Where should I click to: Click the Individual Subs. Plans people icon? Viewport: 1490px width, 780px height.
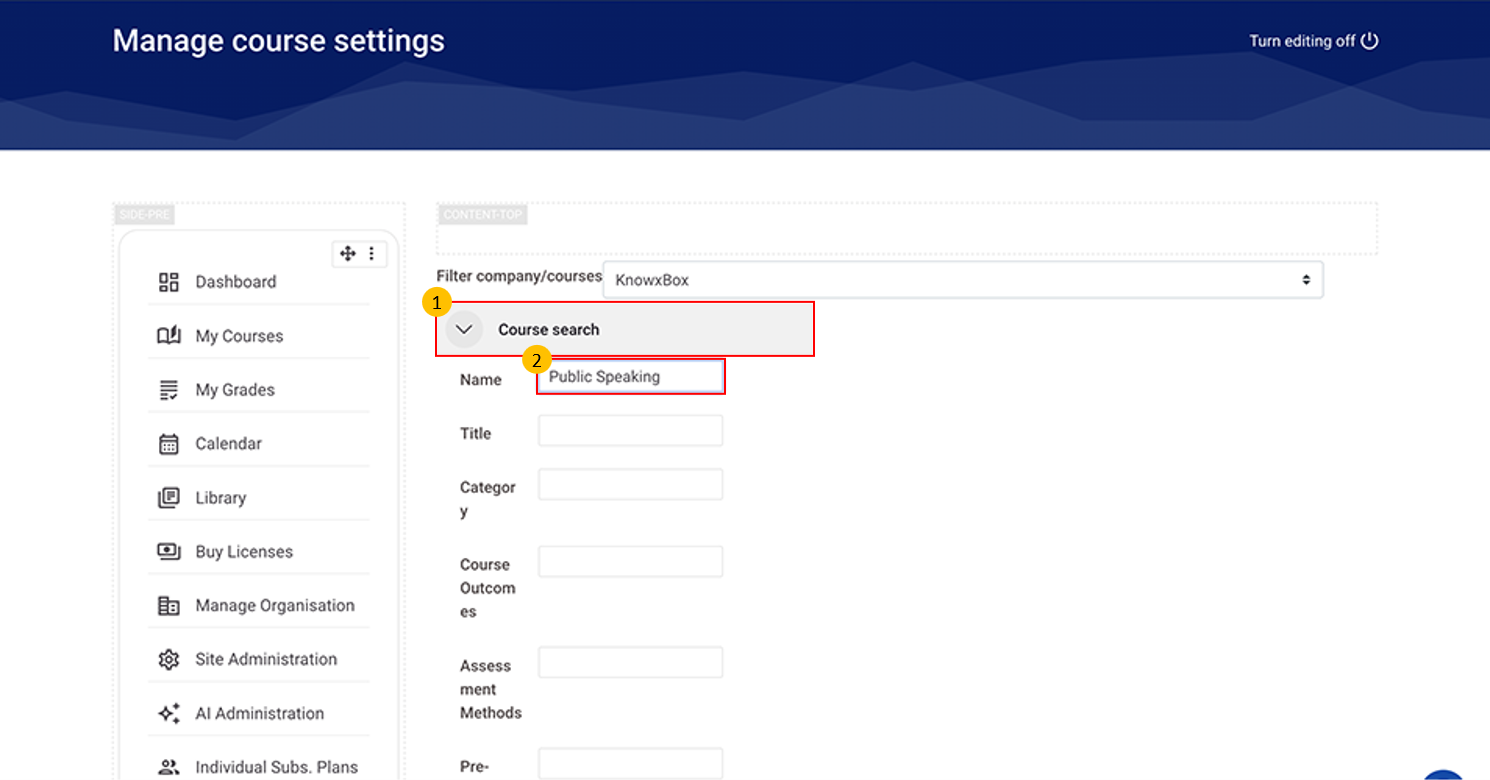[169, 767]
